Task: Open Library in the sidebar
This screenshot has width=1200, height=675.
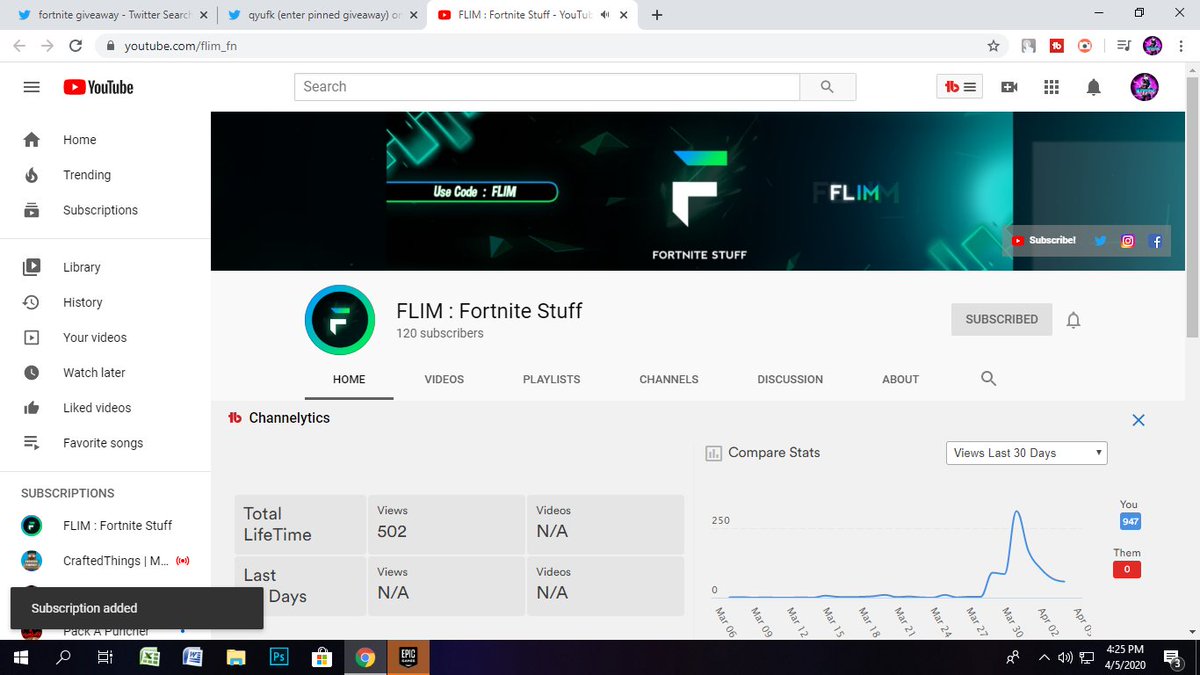Action: [105, 267]
